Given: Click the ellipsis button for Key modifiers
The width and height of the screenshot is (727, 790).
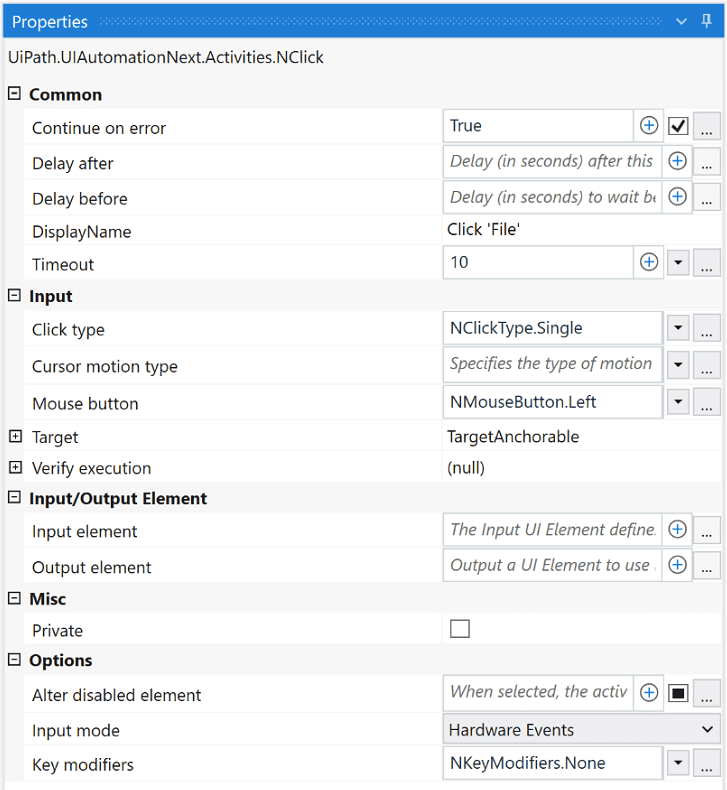Looking at the screenshot, I should coord(707,764).
